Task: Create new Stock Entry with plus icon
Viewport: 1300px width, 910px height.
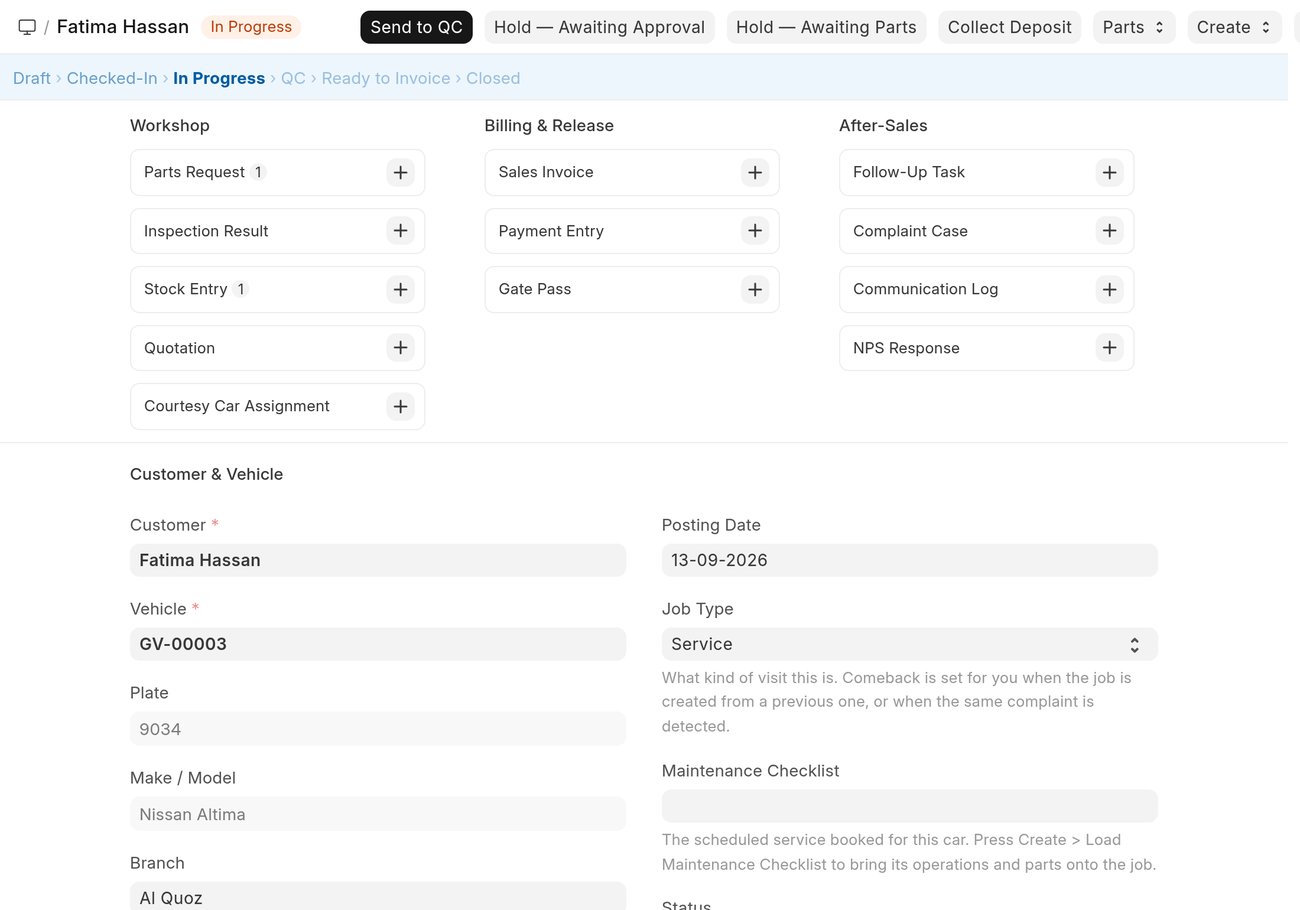Action: (400, 289)
